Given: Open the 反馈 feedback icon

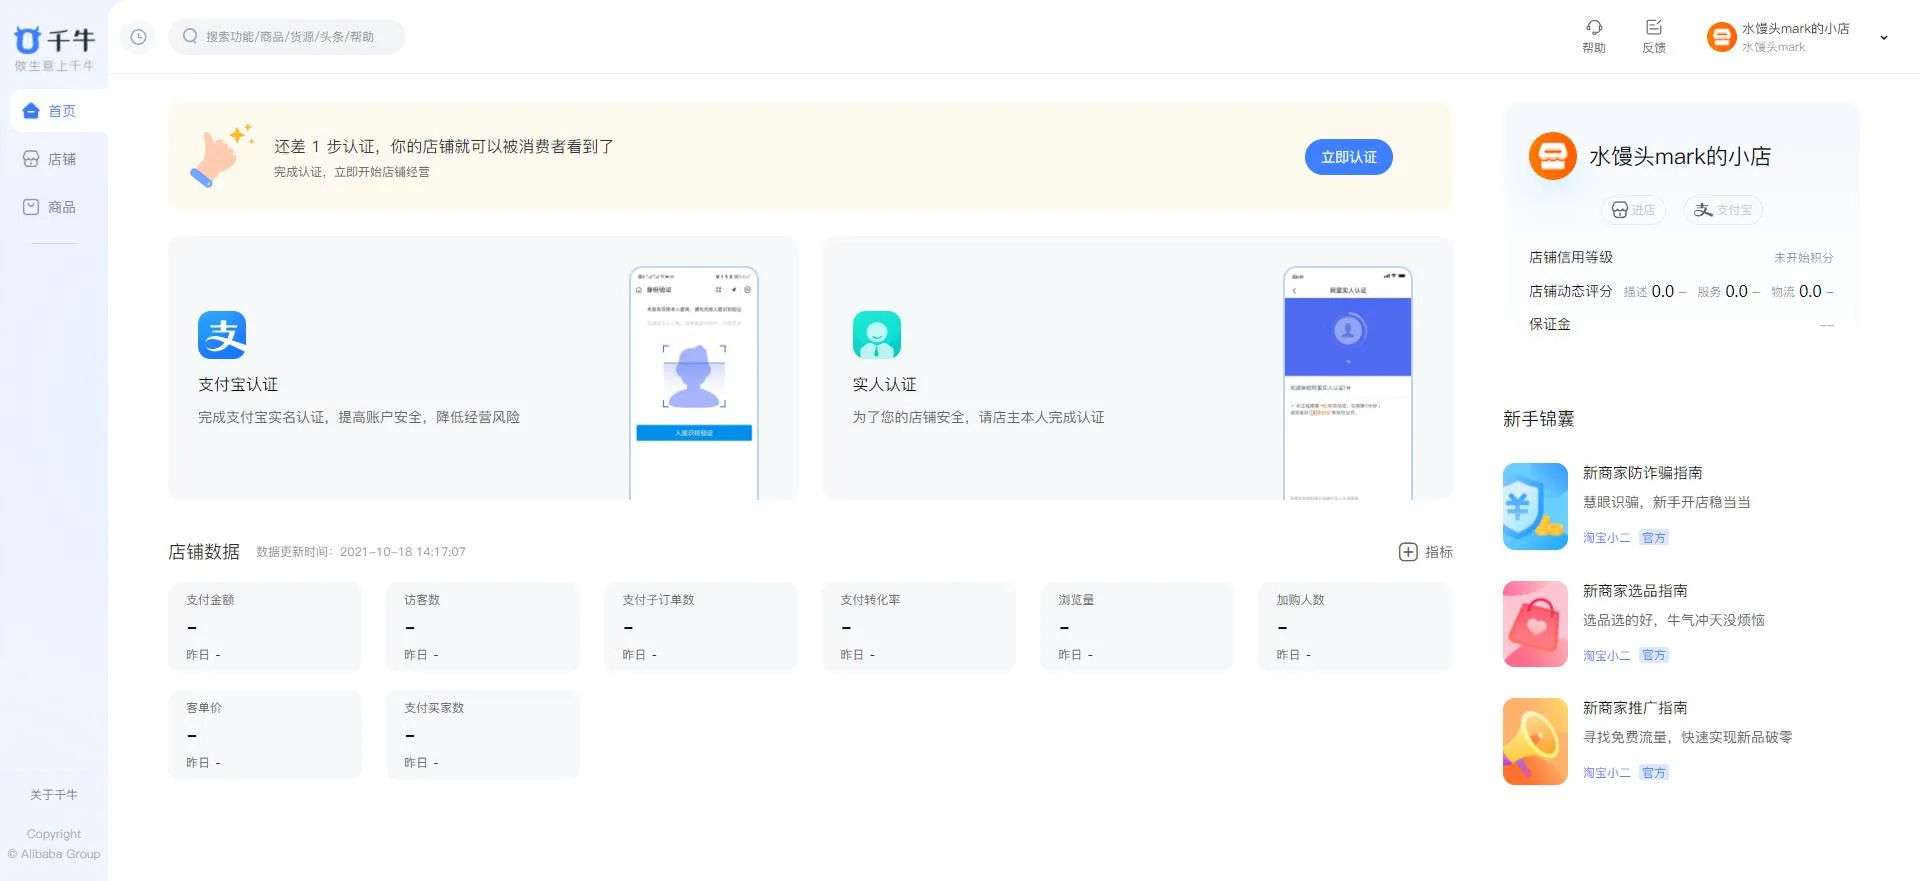Looking at the screenshot, I should pos(1654,27).
